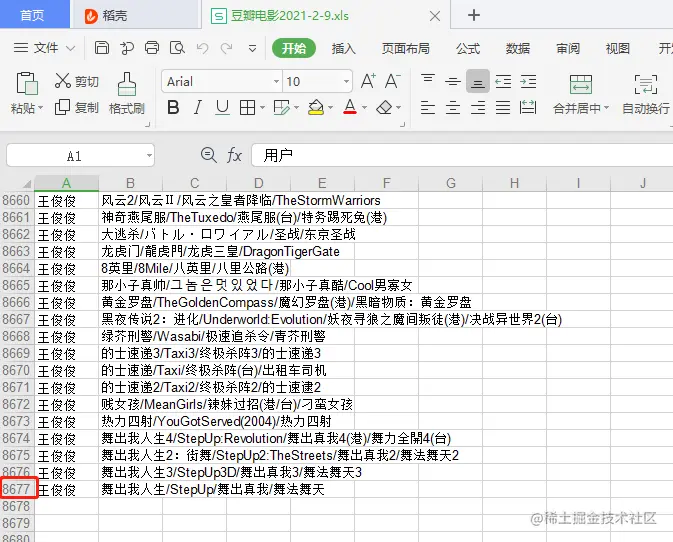This screenshot has height=542, width=673.
Task: Align text to vertical middle
Action: point(453,81)
